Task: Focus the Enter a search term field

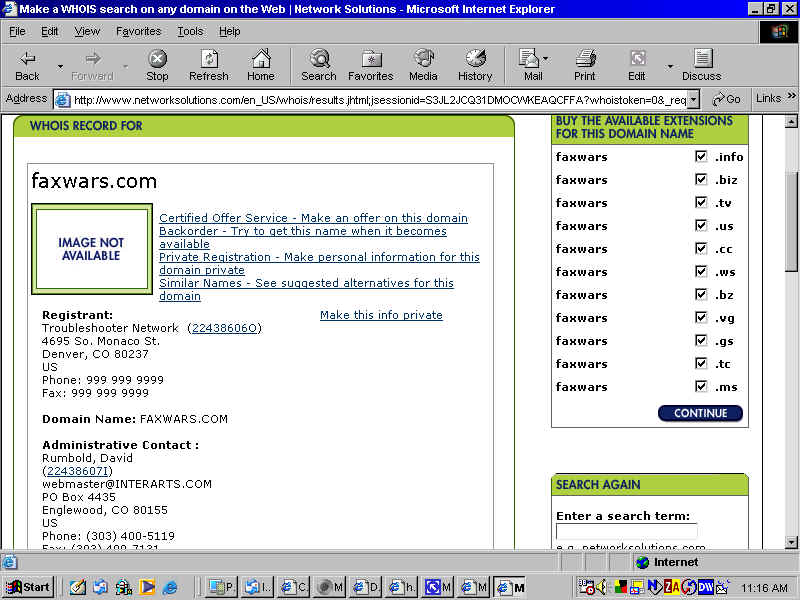Action: (627, 532)
